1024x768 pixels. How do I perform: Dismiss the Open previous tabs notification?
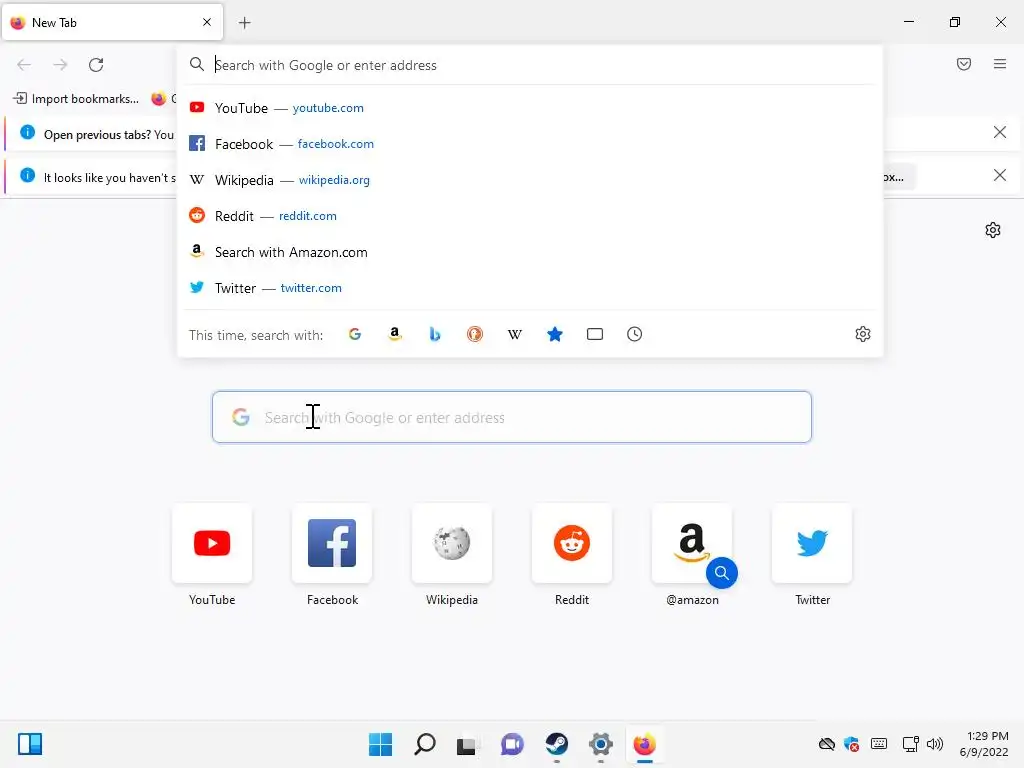coord(999,133)
